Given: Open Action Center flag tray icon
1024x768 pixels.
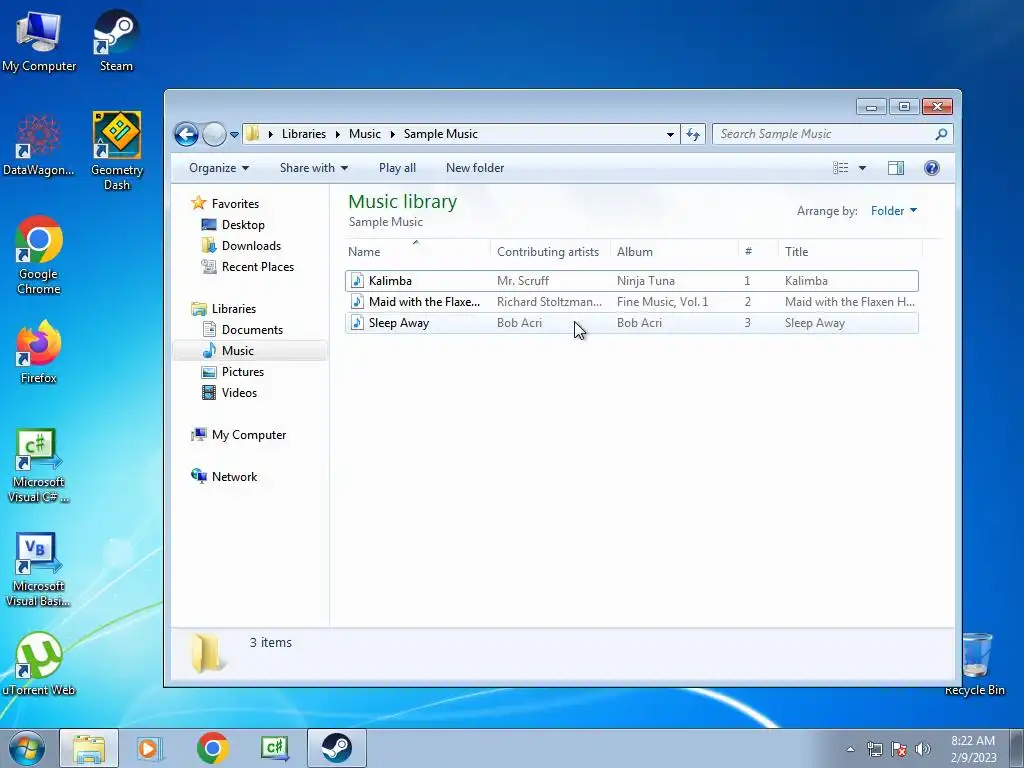Looking at the screenshot, I should click(x=899, y=749).
